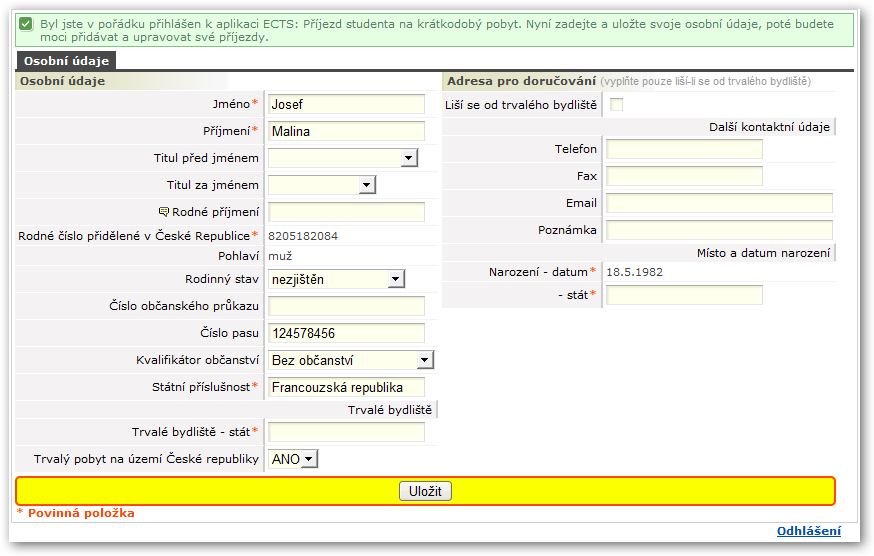Screen dimensions: 874x556
Task: Click the Poznámka input field
Action: pyautogui.click(x=719, y=230)
